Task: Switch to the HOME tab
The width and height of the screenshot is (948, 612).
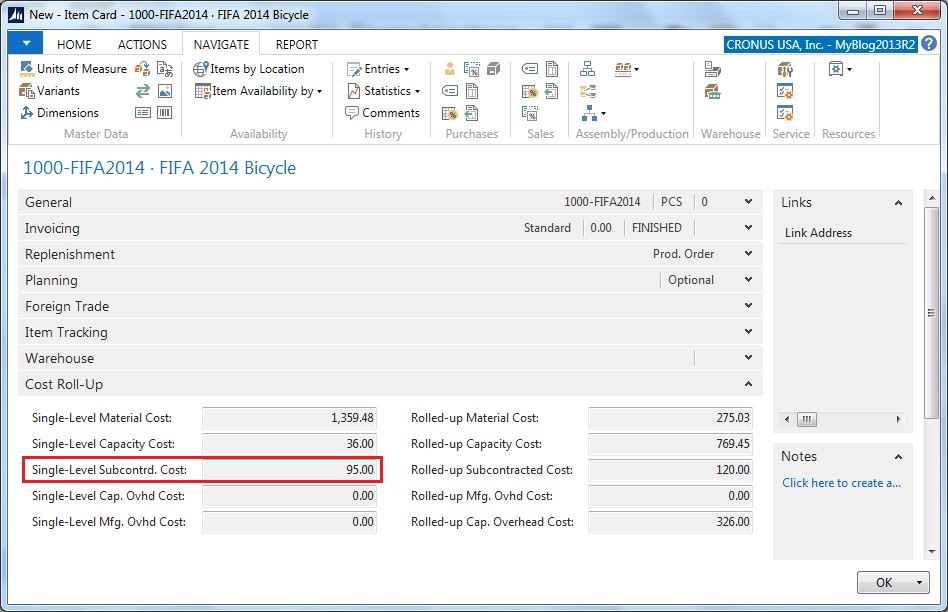Action: 74,45
